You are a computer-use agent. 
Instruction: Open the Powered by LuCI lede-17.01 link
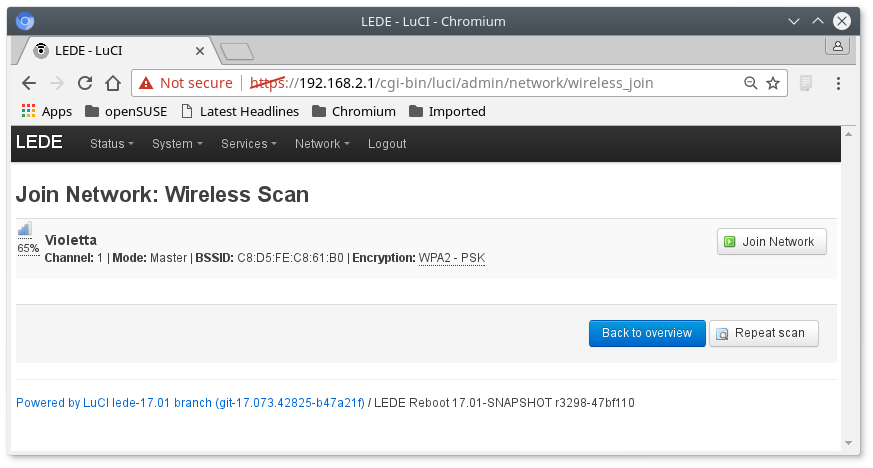190,403
